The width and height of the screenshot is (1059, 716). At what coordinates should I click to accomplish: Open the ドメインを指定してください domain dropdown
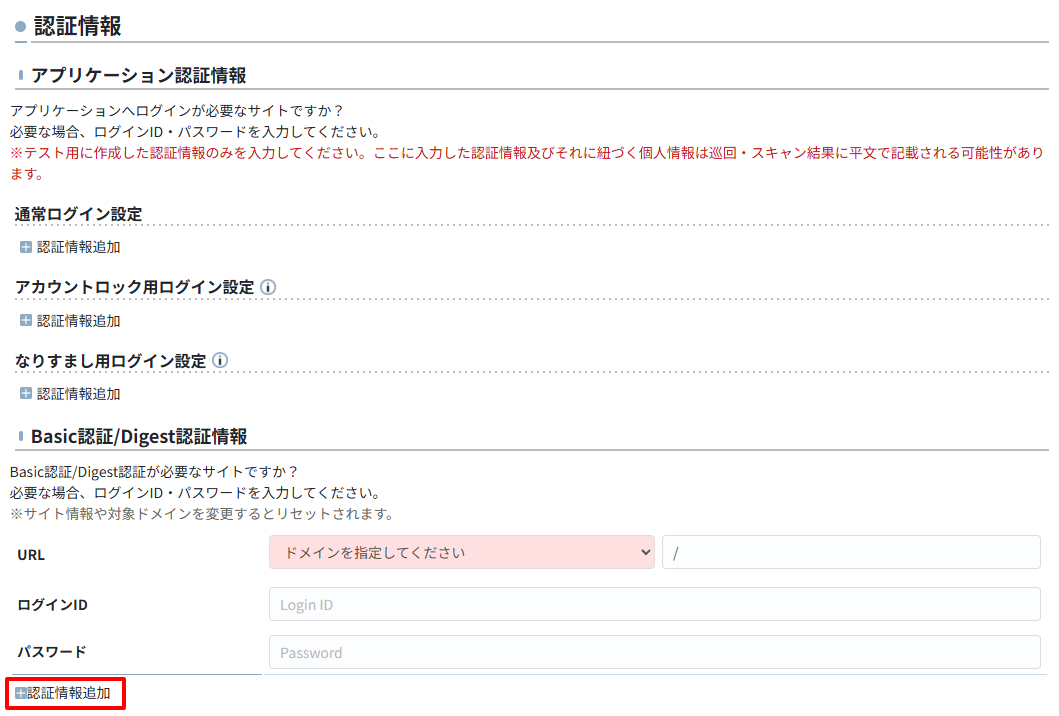tap(462, 553)
